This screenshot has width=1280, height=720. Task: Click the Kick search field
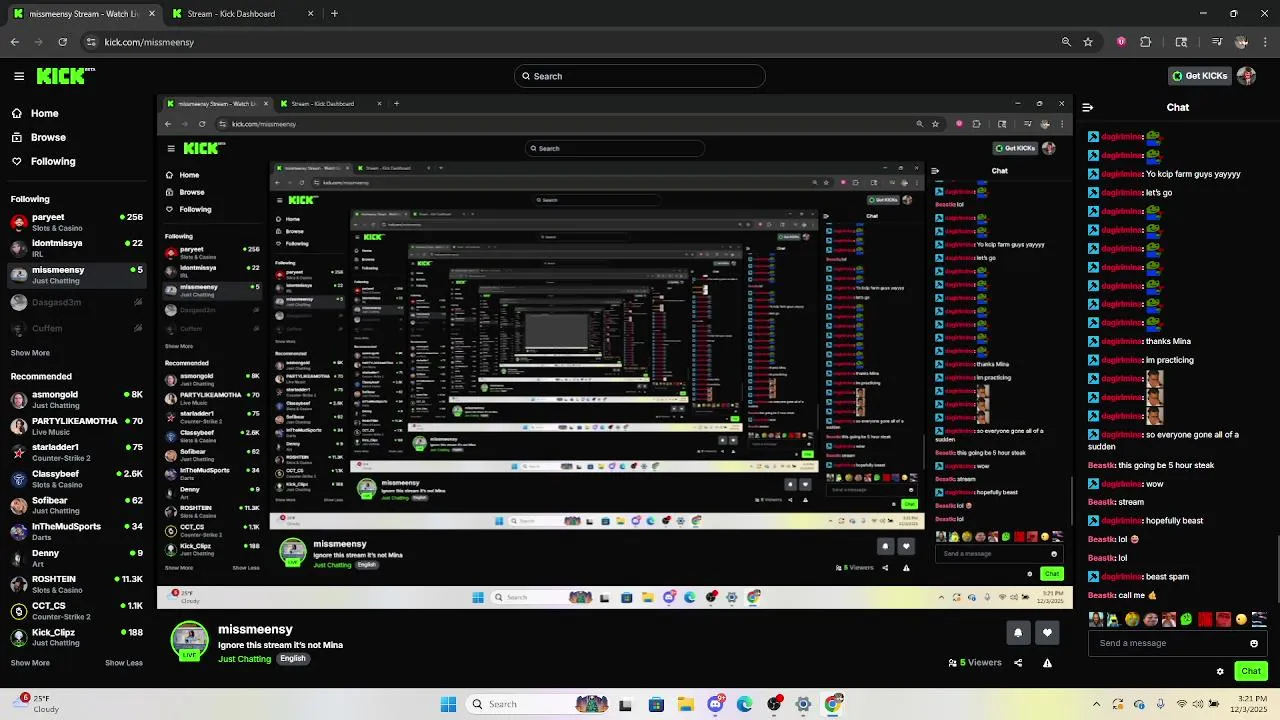point(640,76)
